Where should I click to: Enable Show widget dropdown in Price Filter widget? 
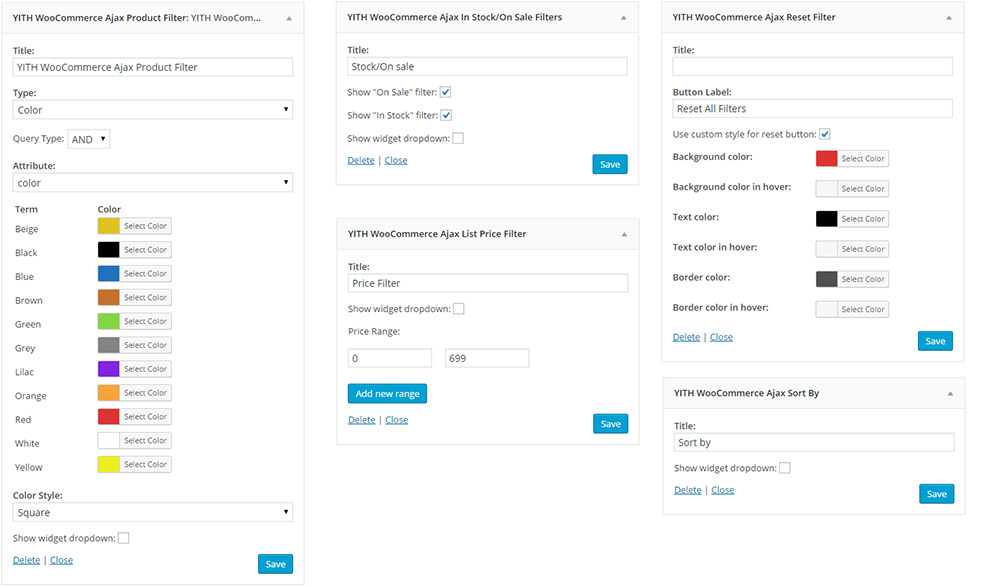459,309
